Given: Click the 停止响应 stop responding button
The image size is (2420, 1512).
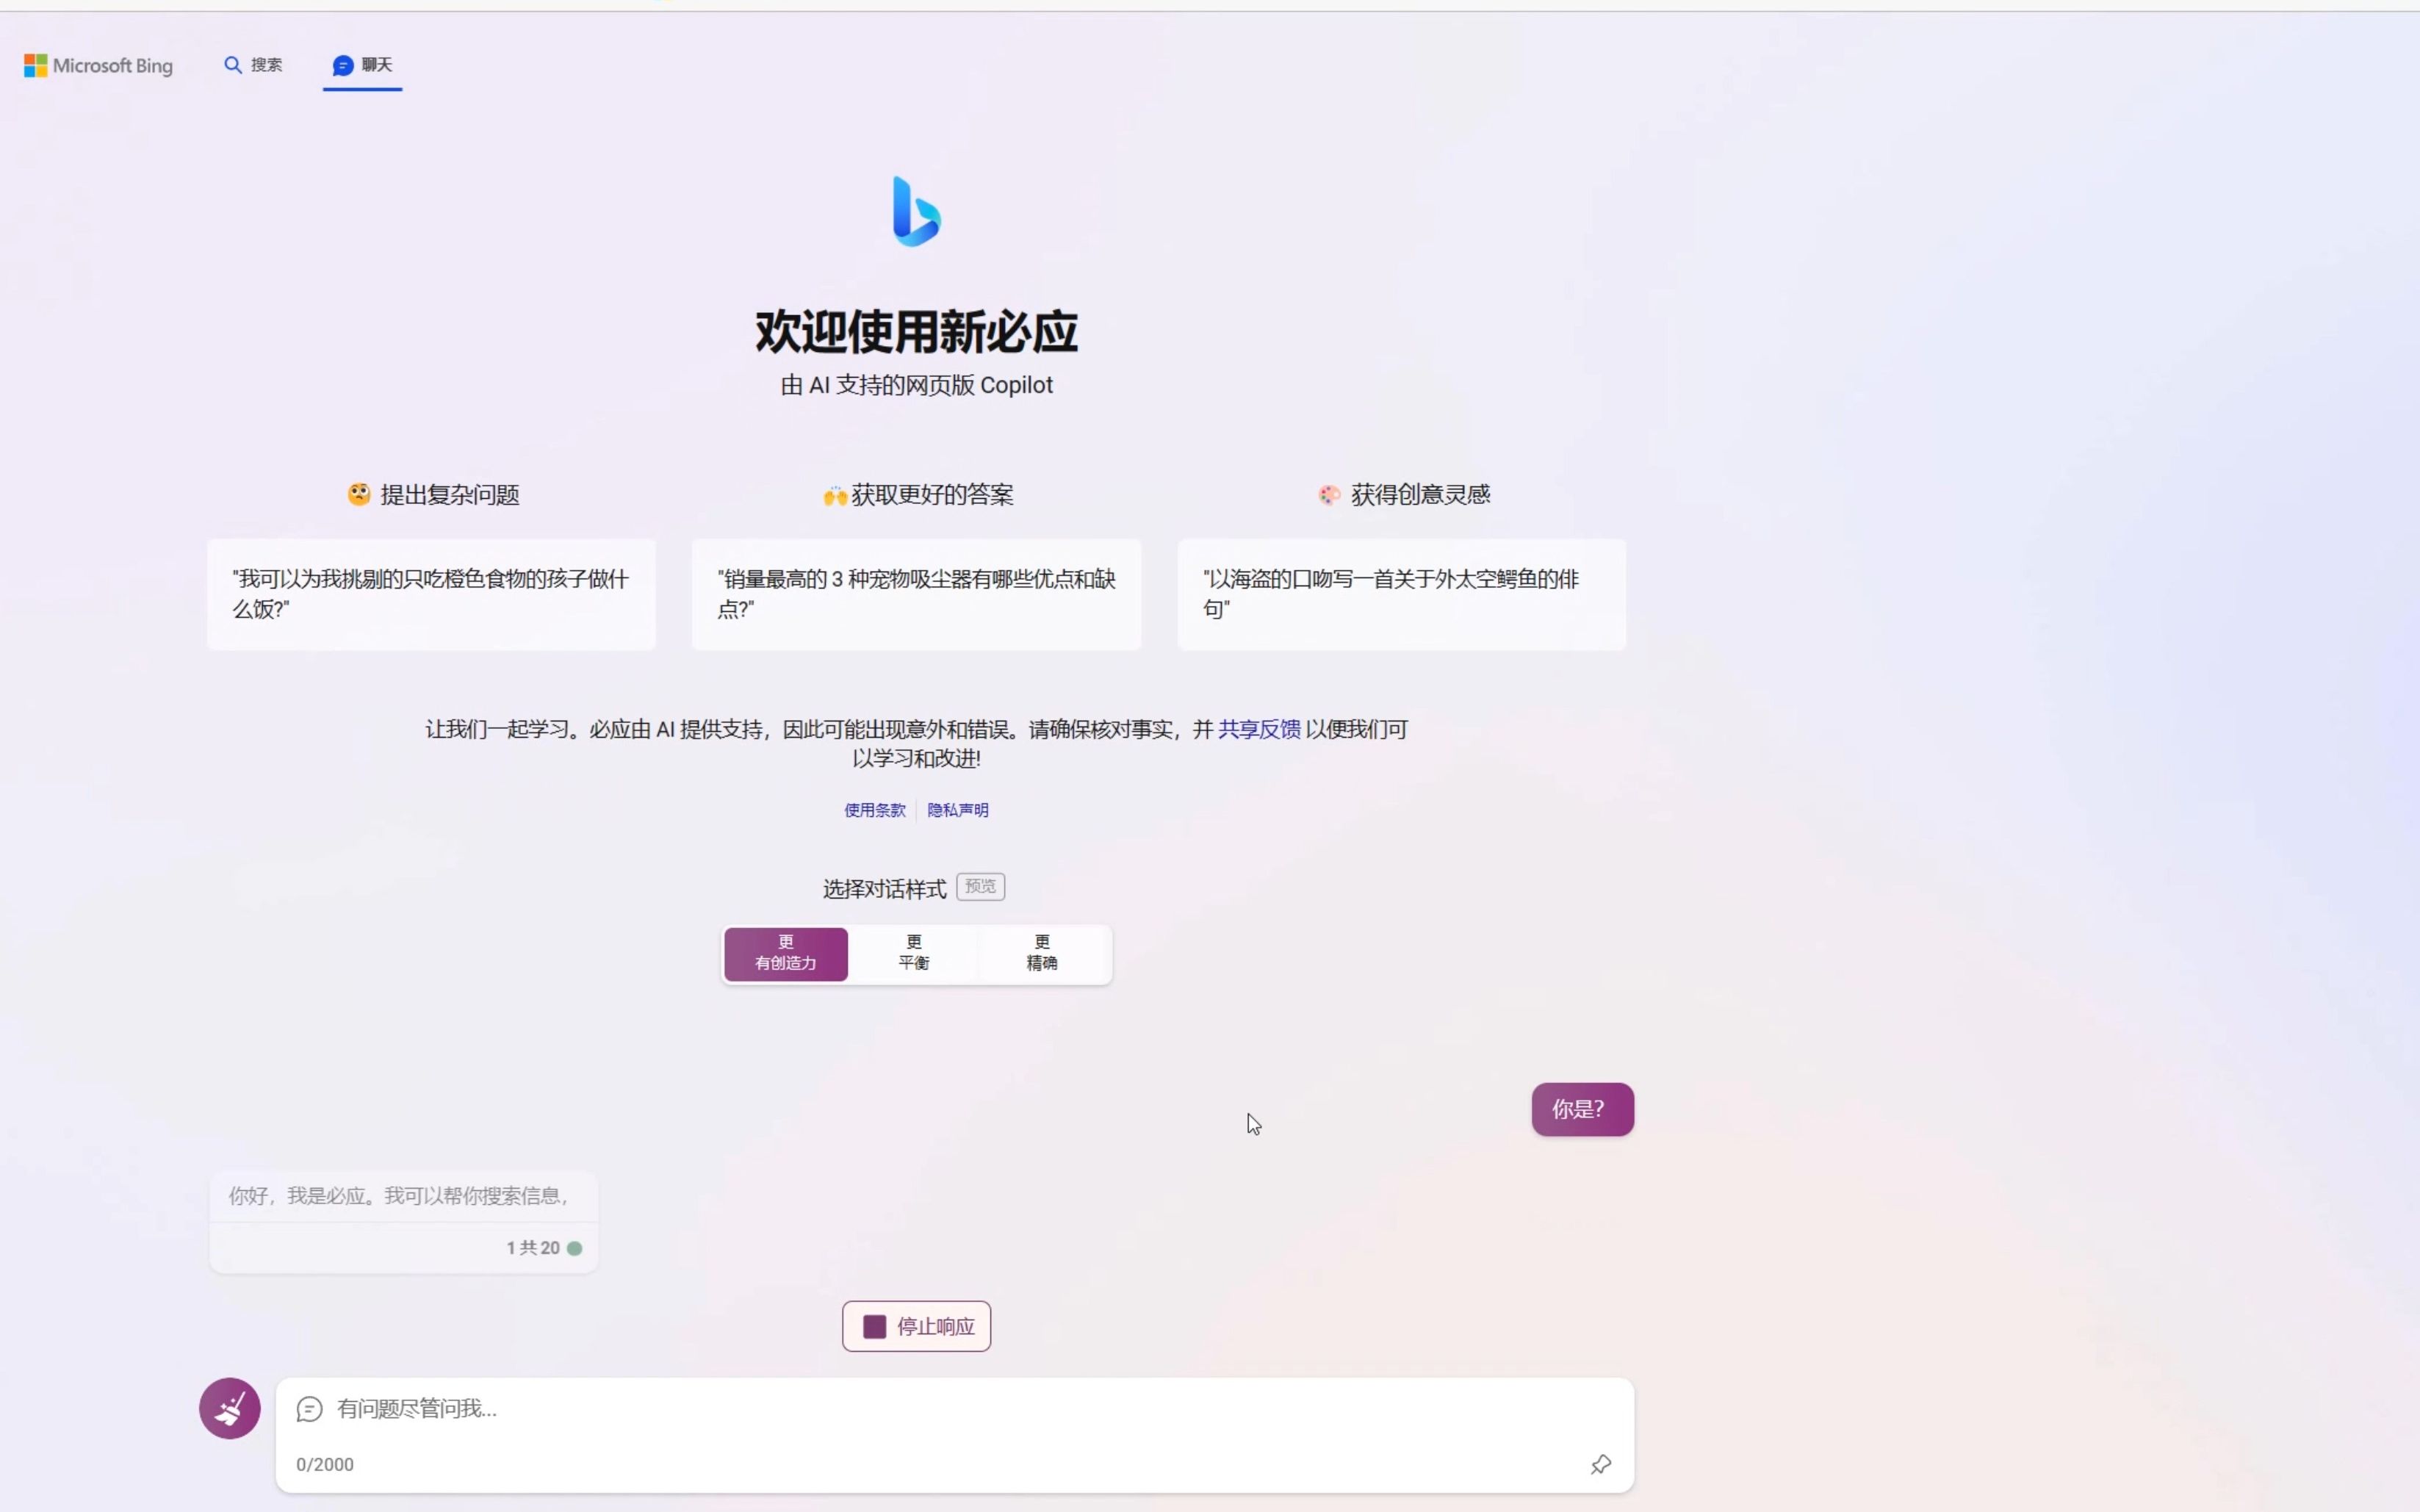Looking at the screenshot, I should coord(916,1326).
